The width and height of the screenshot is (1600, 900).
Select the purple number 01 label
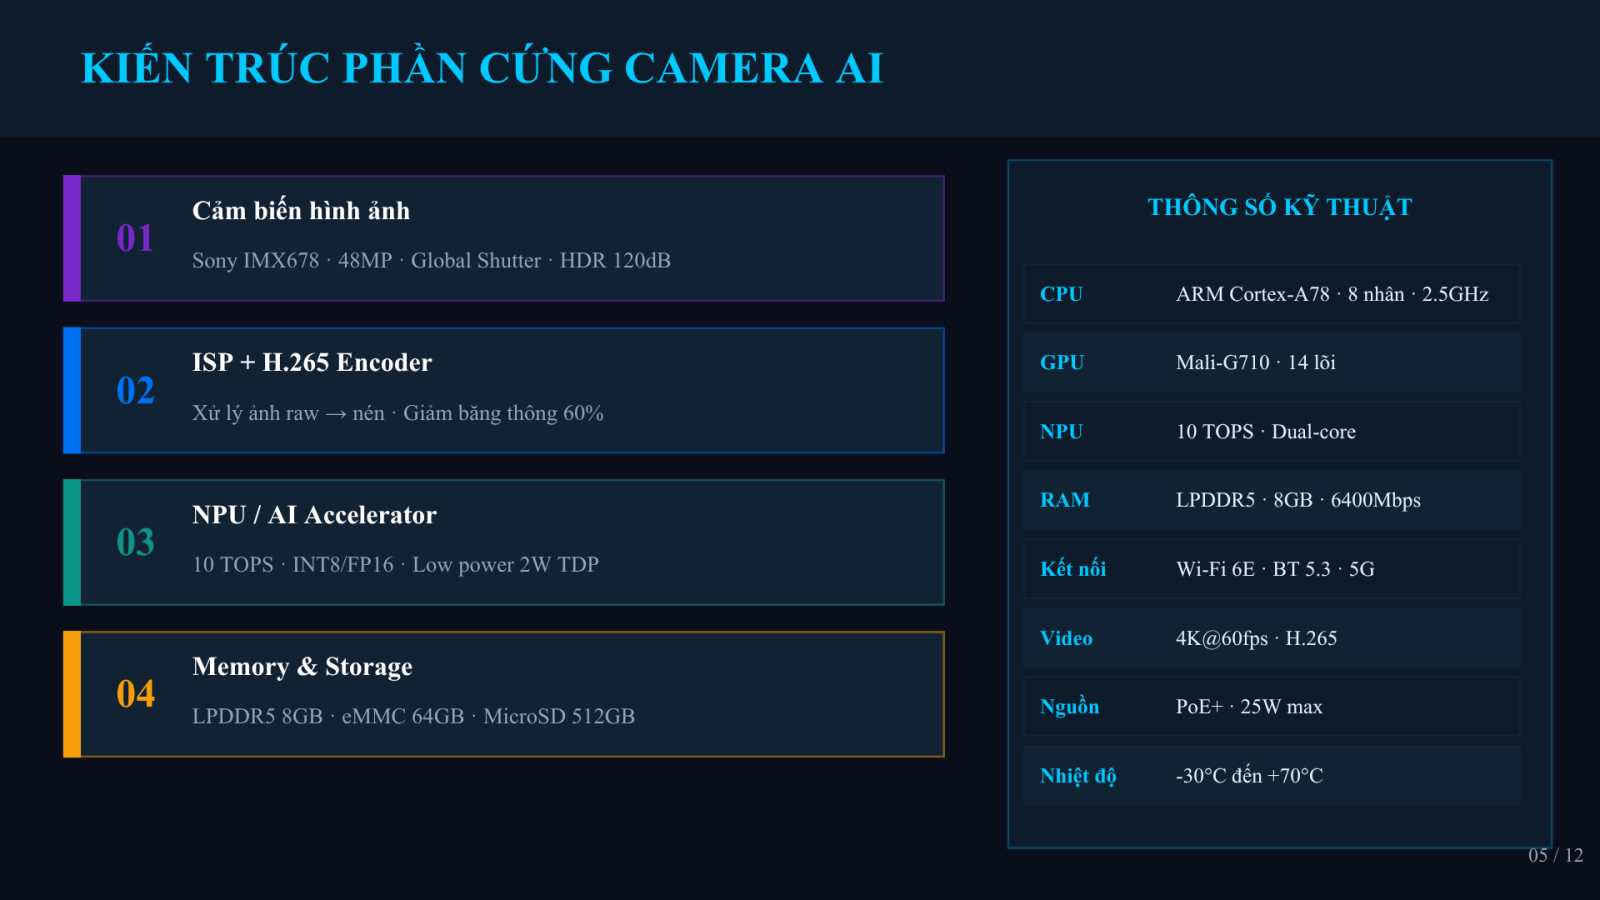click(x=135, y=238)
